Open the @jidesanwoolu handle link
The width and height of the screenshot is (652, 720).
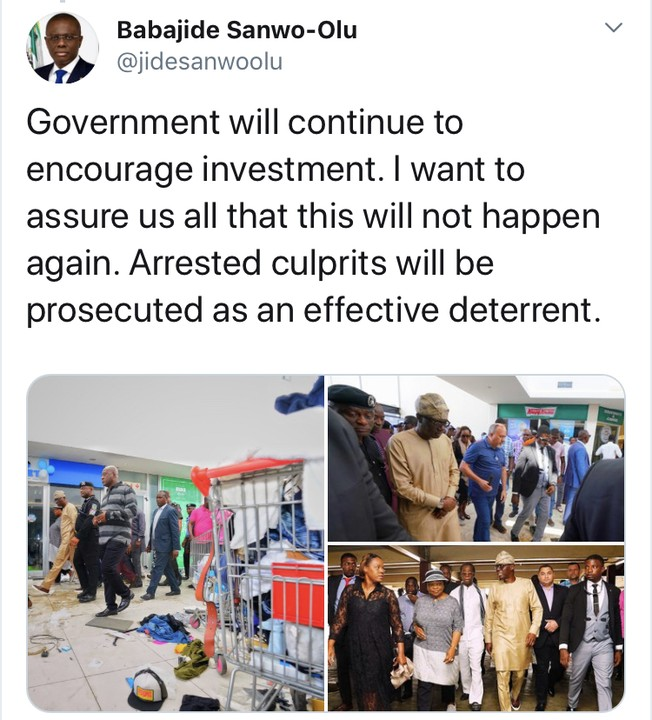tap(200, 62)
